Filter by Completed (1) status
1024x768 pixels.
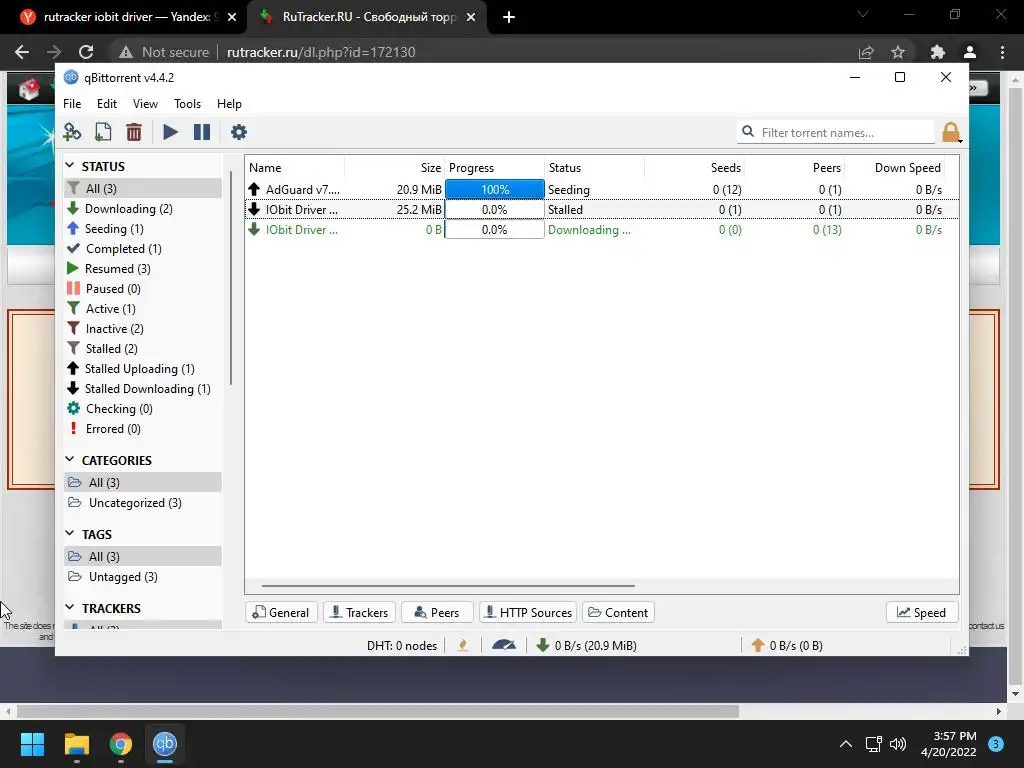coord(143,249)
